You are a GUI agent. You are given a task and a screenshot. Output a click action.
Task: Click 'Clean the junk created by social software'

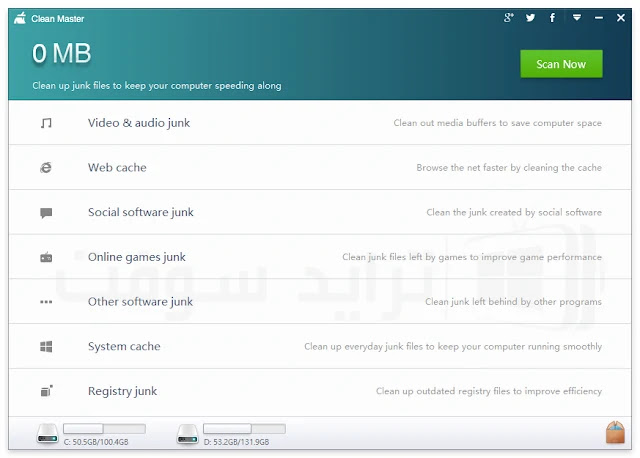[514, 212]
